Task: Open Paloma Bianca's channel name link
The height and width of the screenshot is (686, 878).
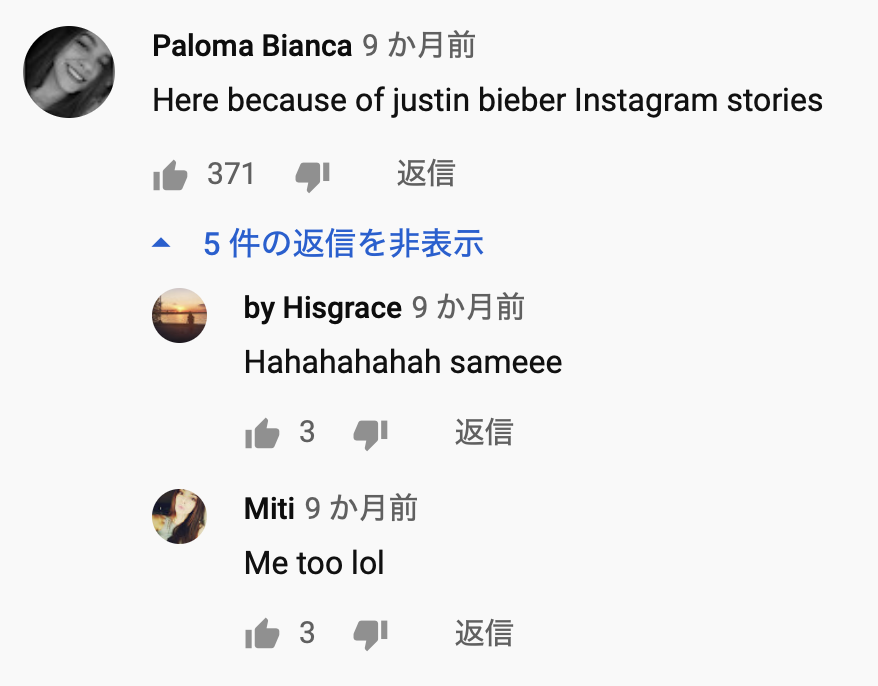Action: pyautogui.click(x=252, y=45)
